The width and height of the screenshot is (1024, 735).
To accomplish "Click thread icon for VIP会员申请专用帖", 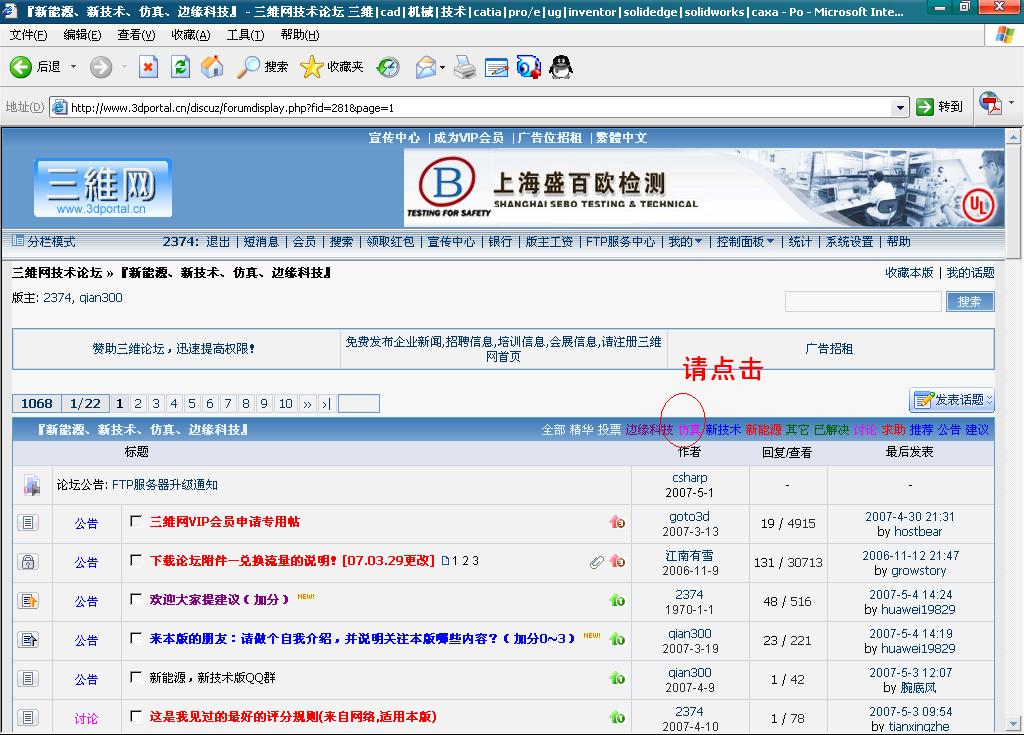I will click(28, 523).
